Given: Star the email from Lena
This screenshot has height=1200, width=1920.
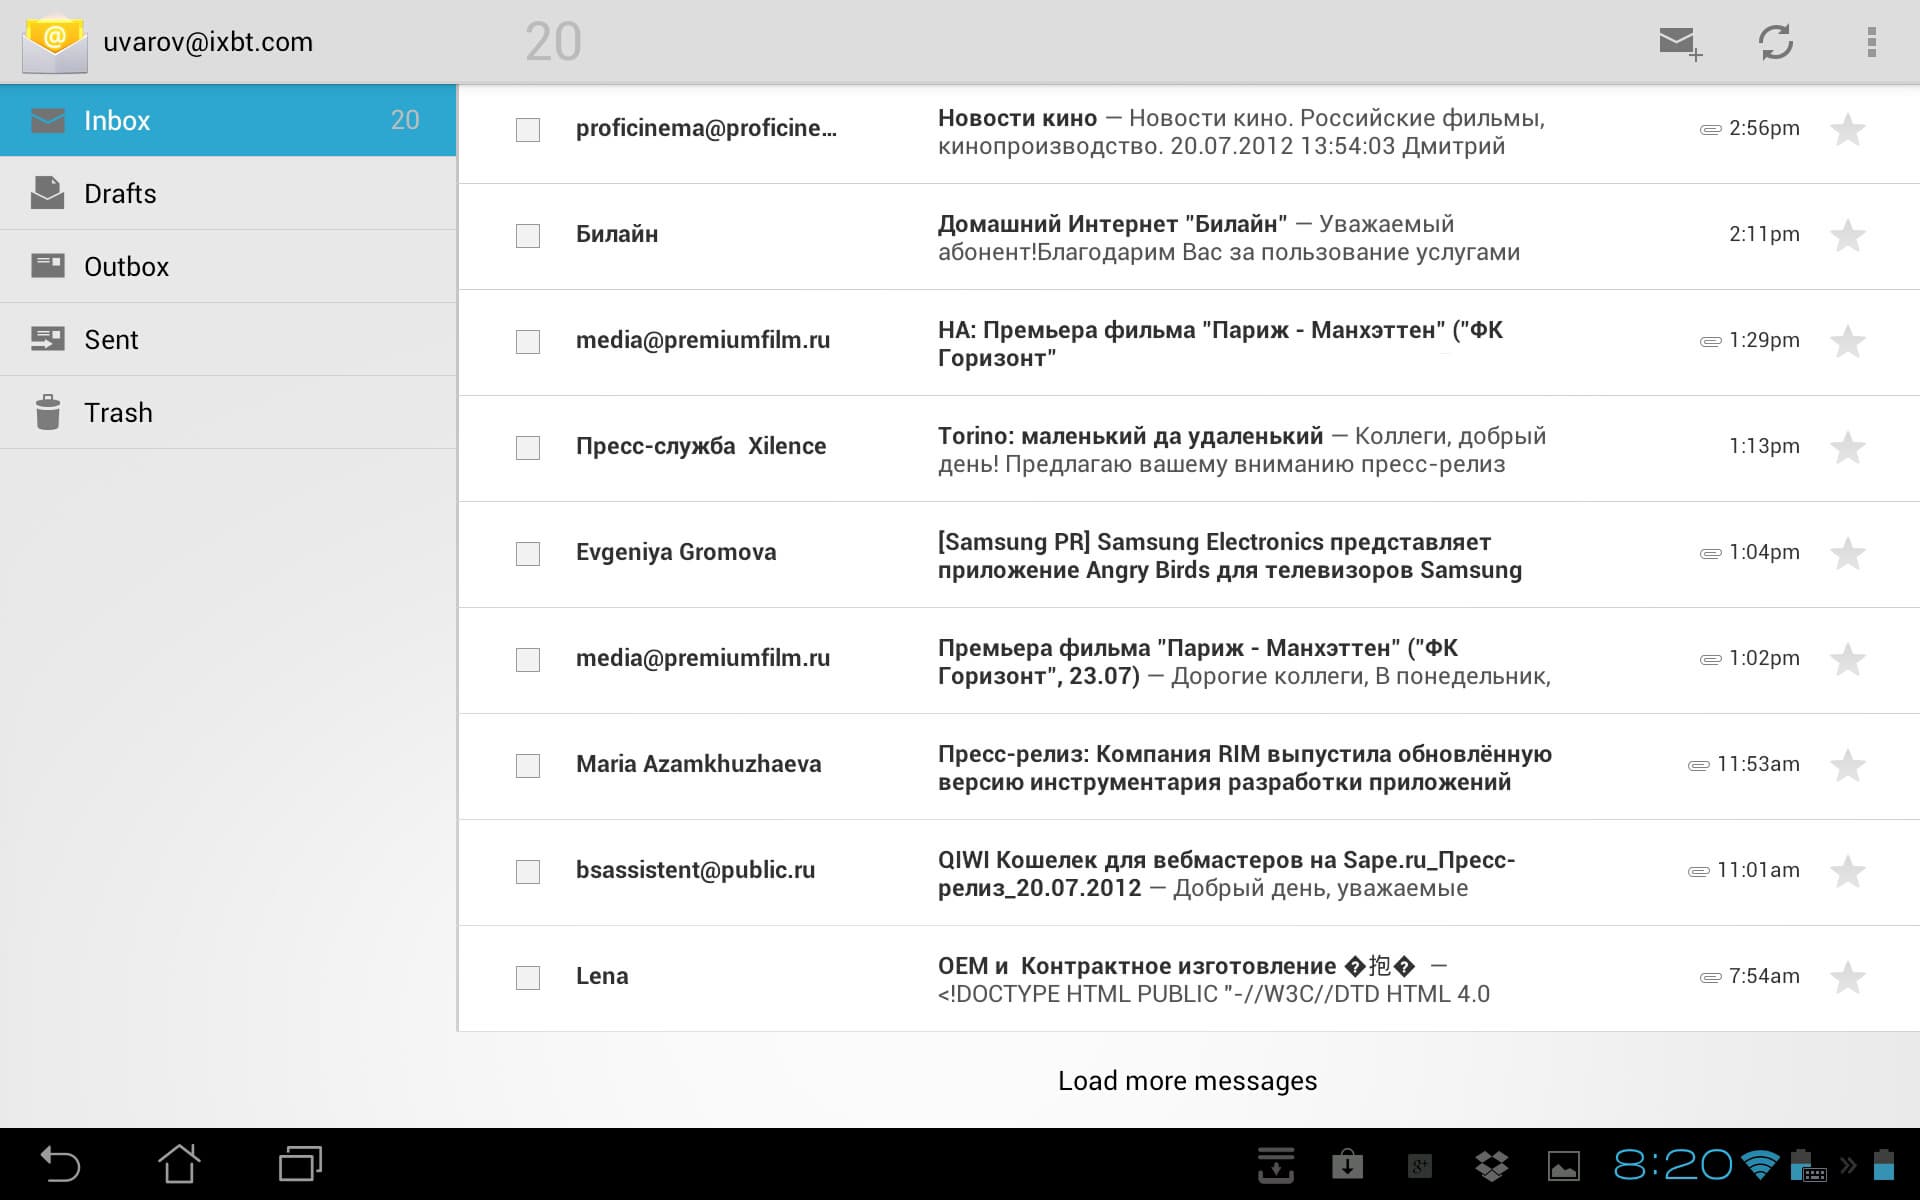Looking at the screenshot, I should 1847,978.
